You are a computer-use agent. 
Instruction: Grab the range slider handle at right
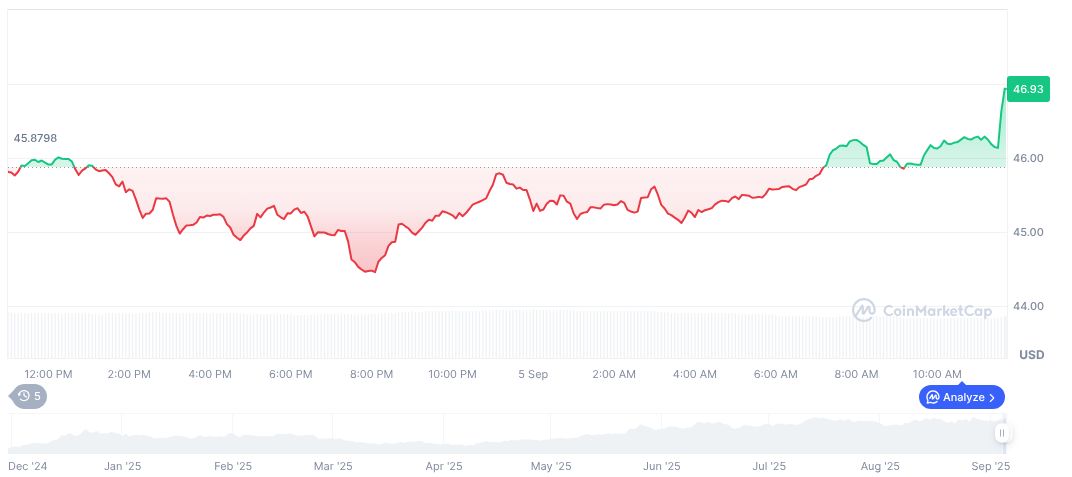[x=1002, y=433]
